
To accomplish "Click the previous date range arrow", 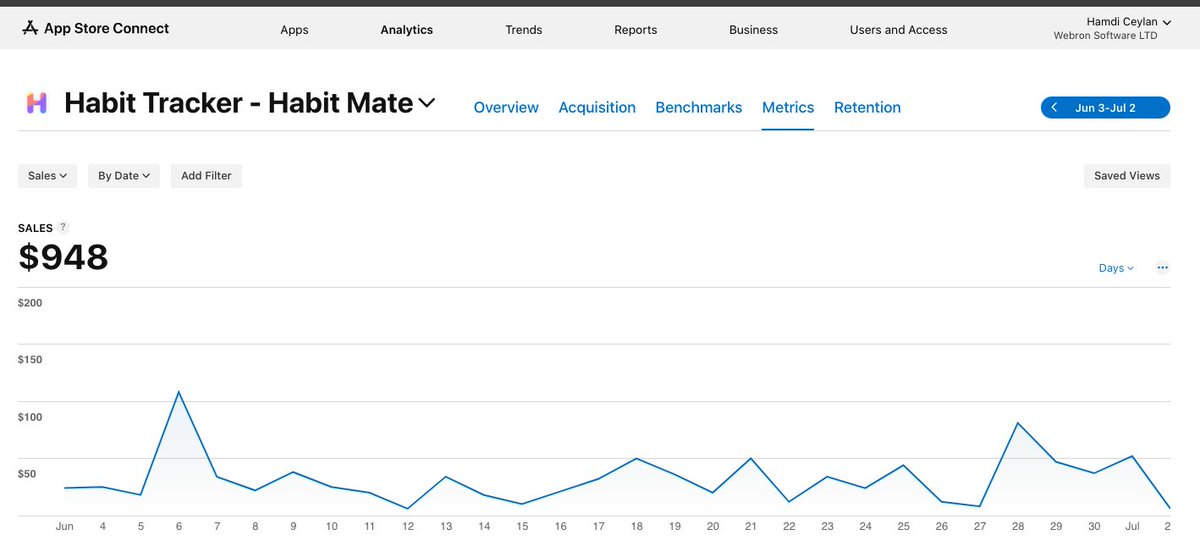I will 1054,107.
